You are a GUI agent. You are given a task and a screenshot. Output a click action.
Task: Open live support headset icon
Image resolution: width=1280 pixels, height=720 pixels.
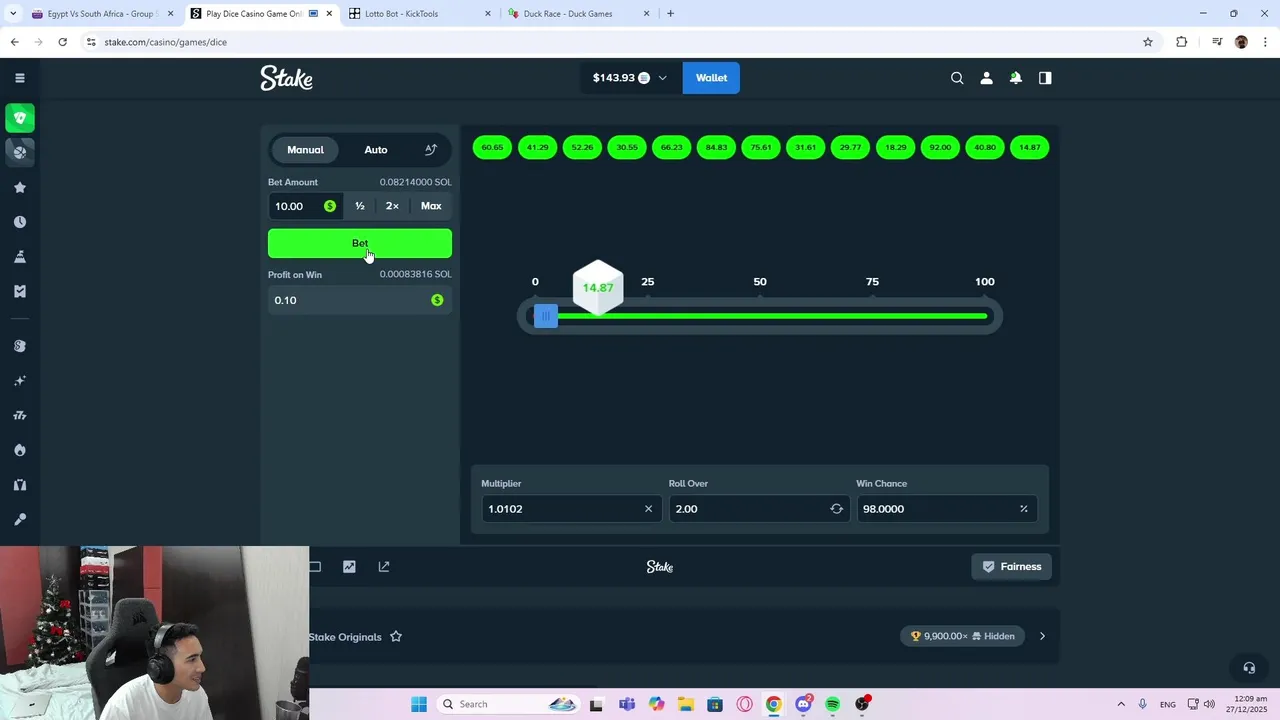click(1249, 668)
